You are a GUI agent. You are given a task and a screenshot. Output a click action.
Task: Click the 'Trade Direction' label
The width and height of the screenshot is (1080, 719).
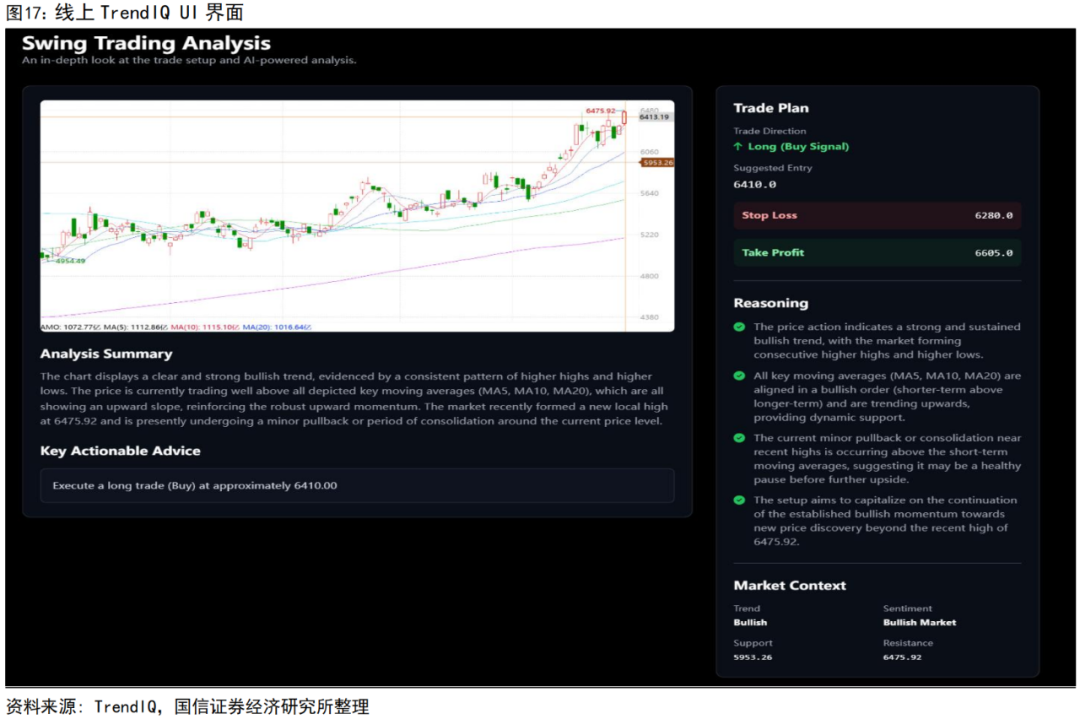click(769, 131)
